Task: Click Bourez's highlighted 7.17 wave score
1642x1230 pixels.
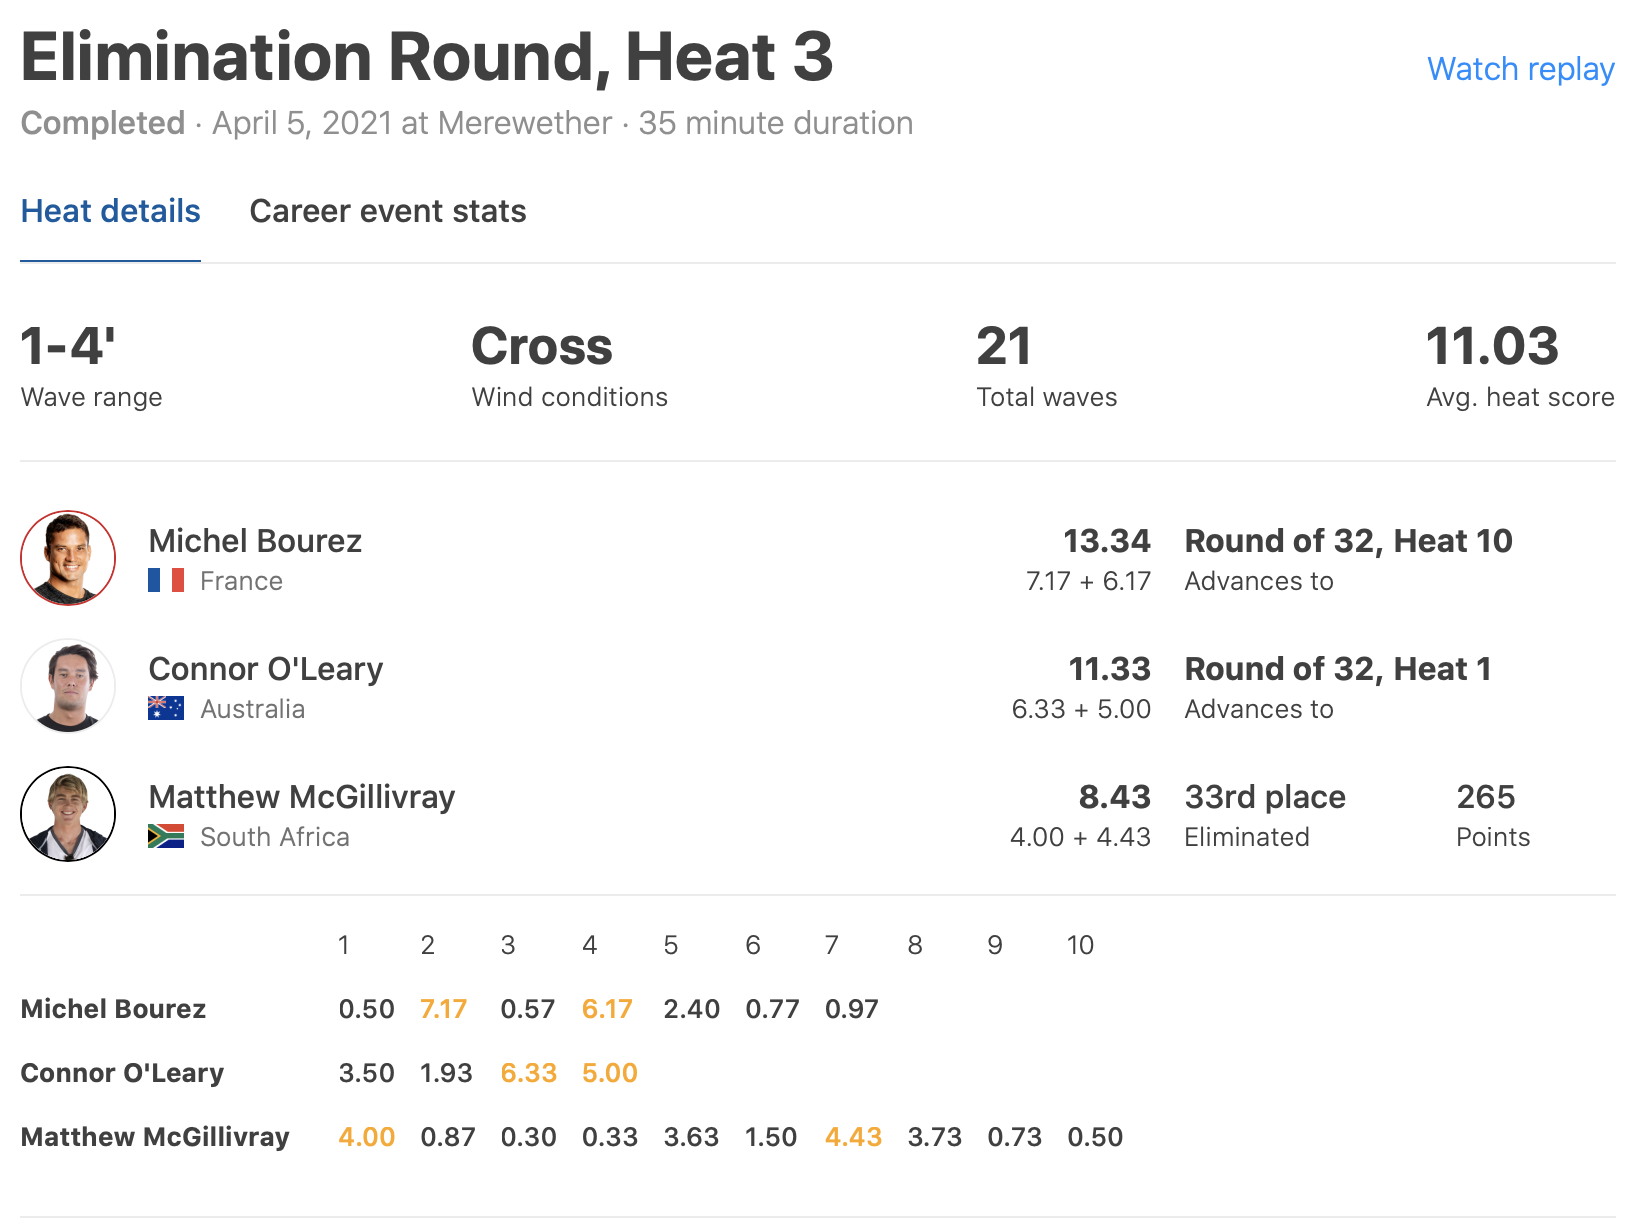Action: click(x=443, y=1009)
